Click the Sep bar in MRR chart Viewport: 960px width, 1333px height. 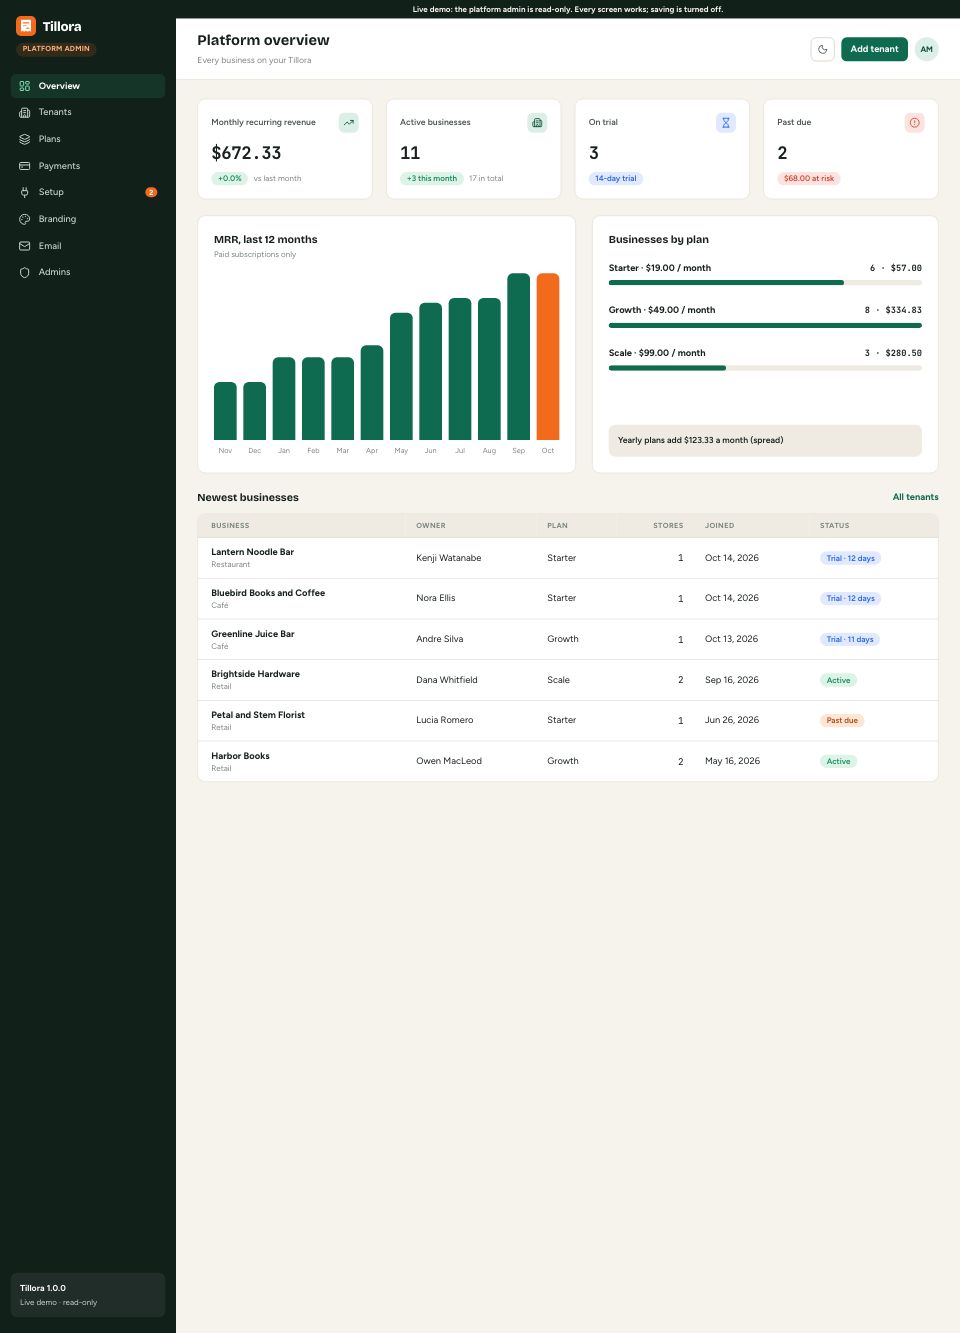(518, 356)
